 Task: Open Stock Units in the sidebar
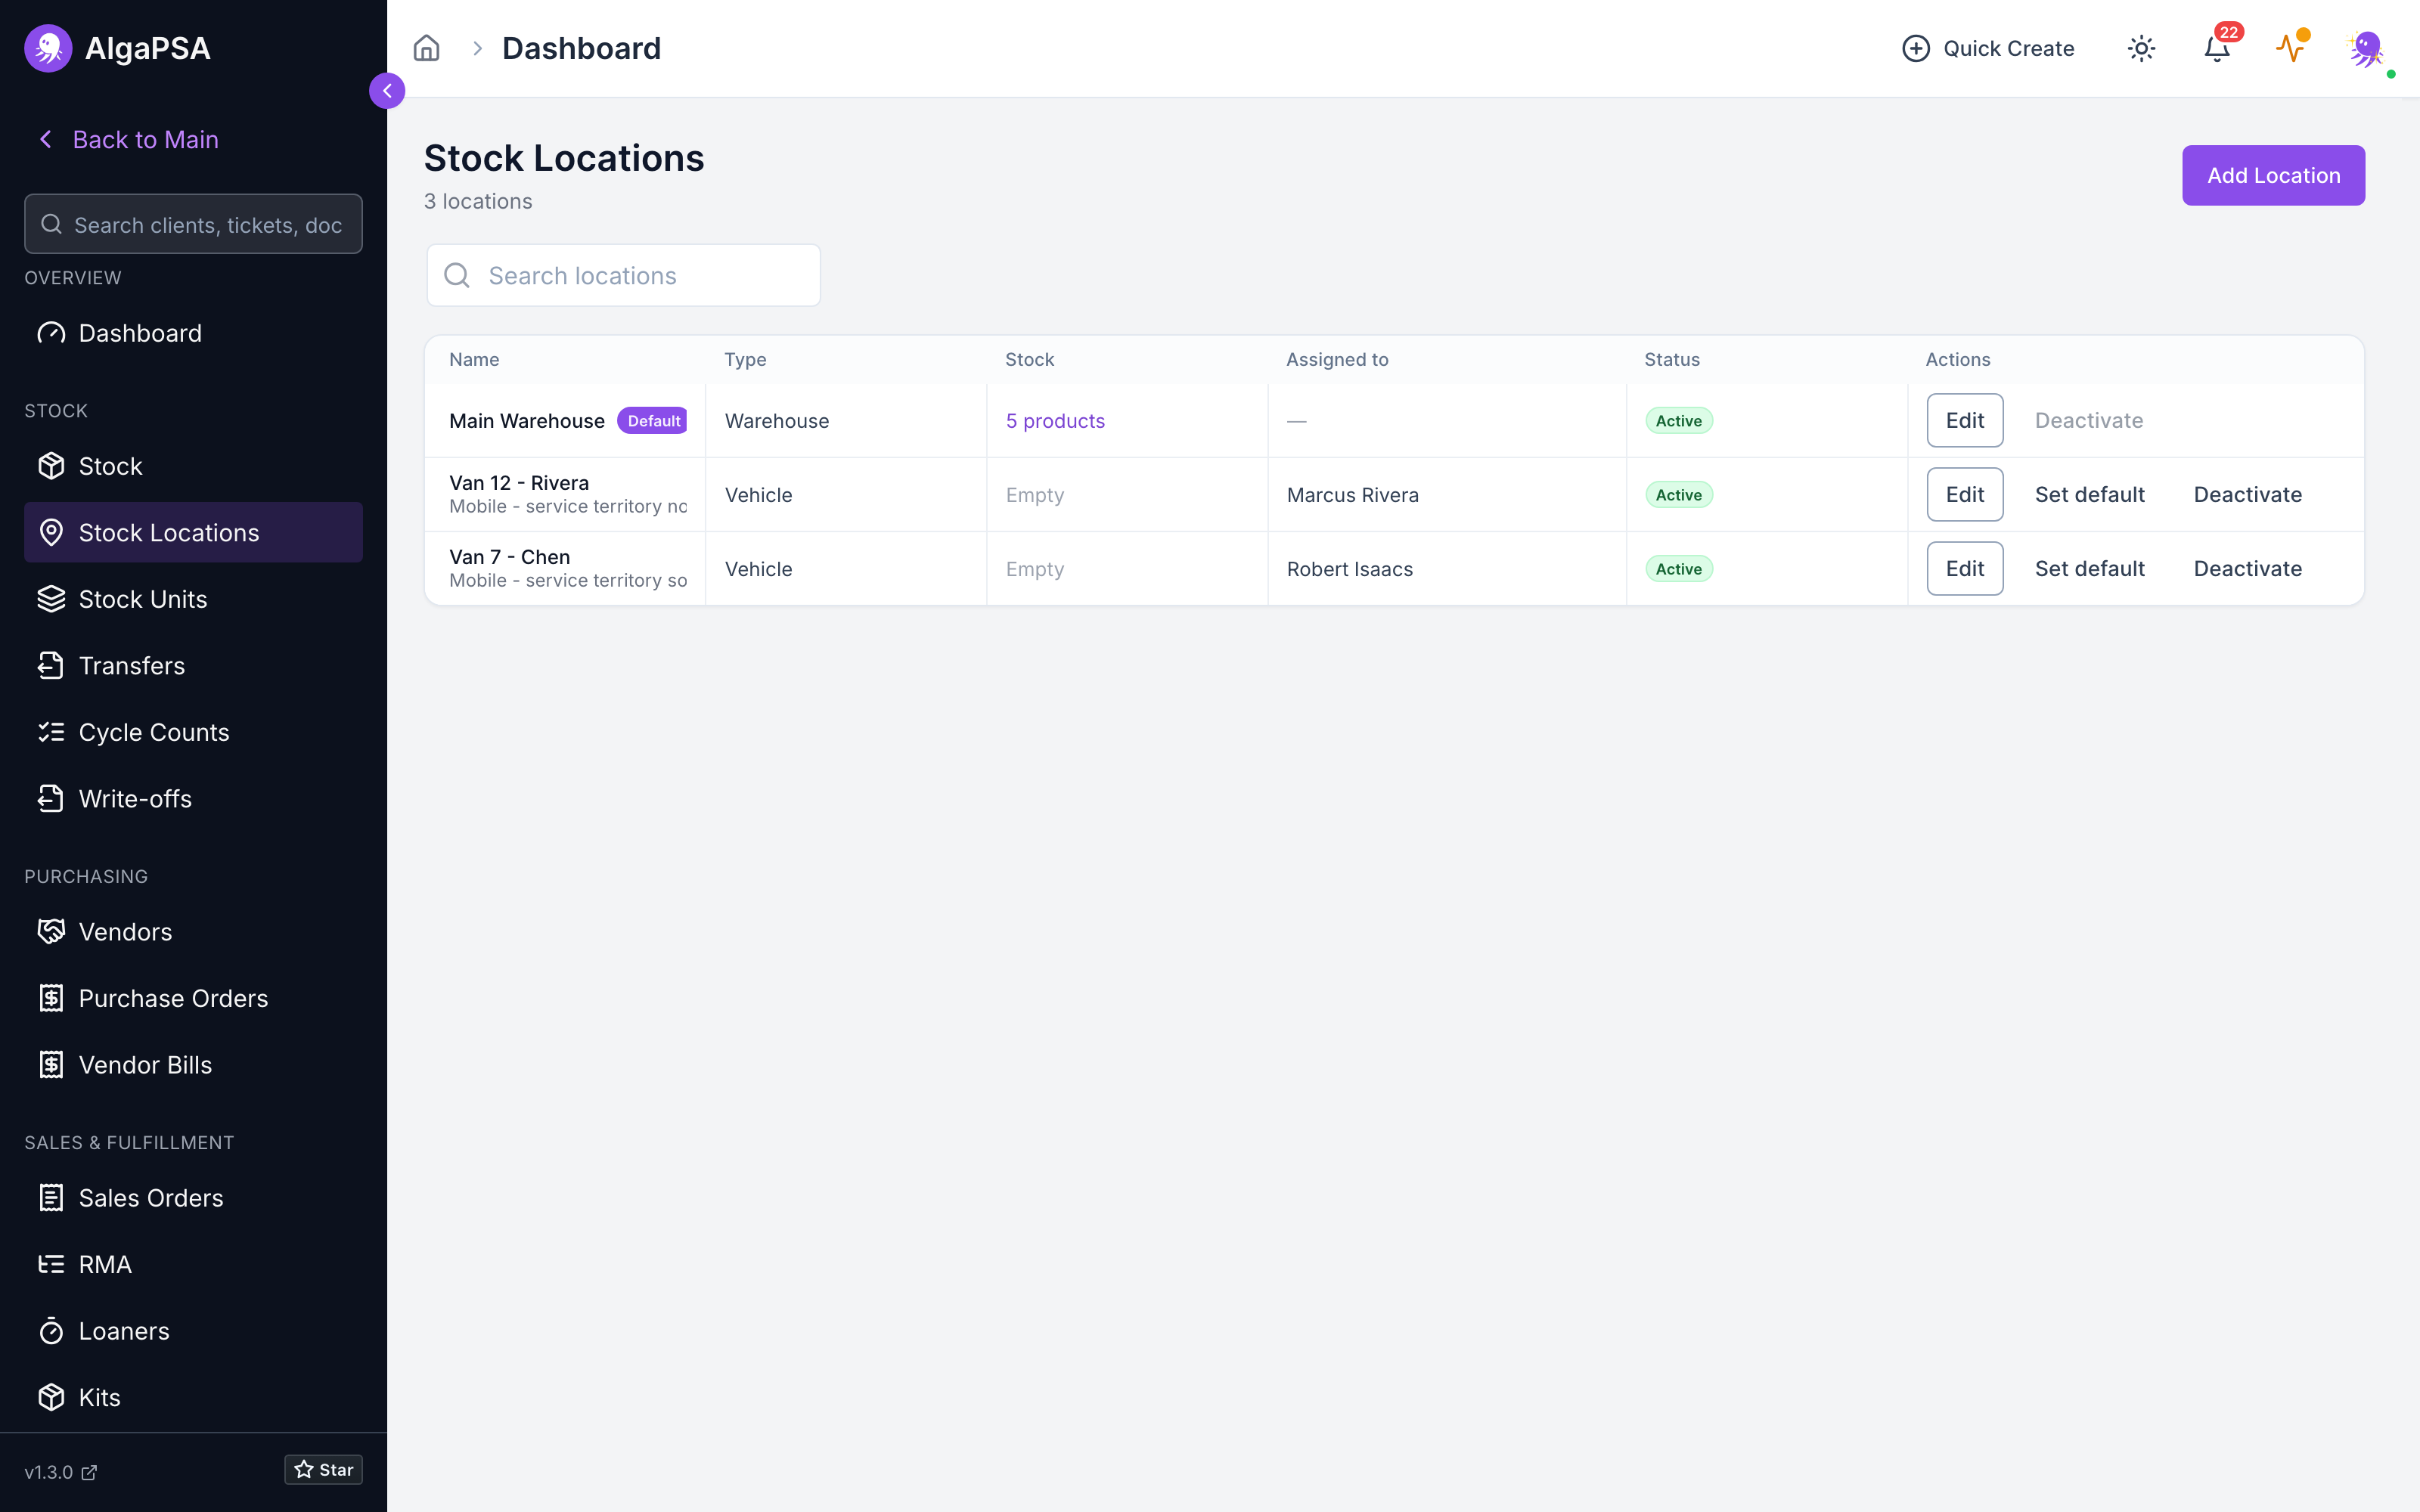(193, 599)
